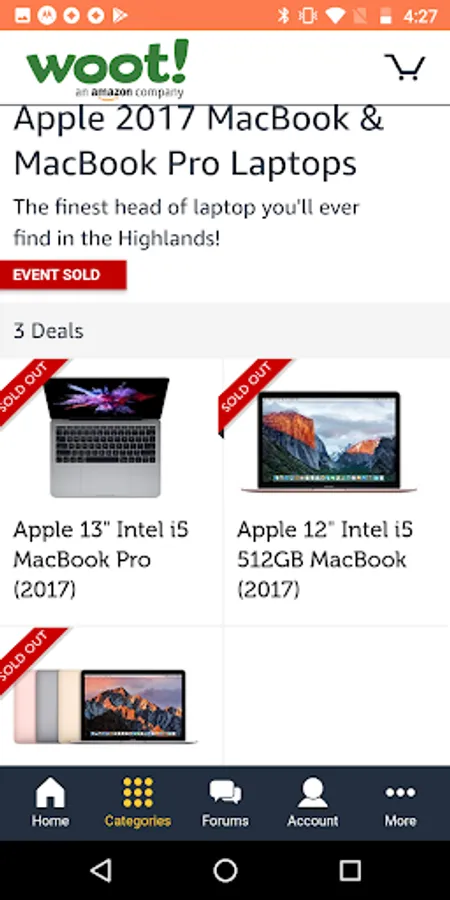Go to the Home tab icon
This screenshot has width=450, height=900.
click(51, 793)
